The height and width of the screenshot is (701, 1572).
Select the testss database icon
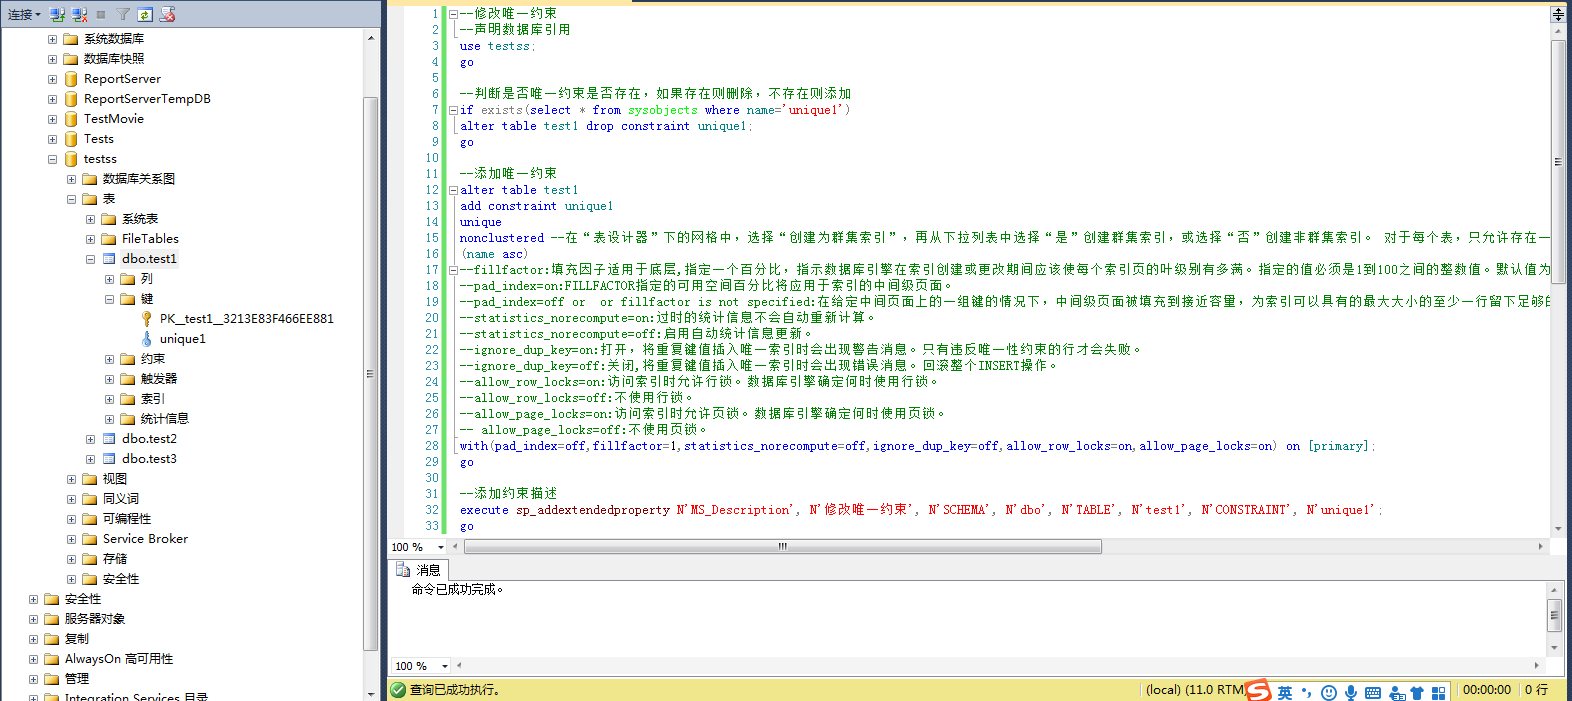[x=71, y=159]
